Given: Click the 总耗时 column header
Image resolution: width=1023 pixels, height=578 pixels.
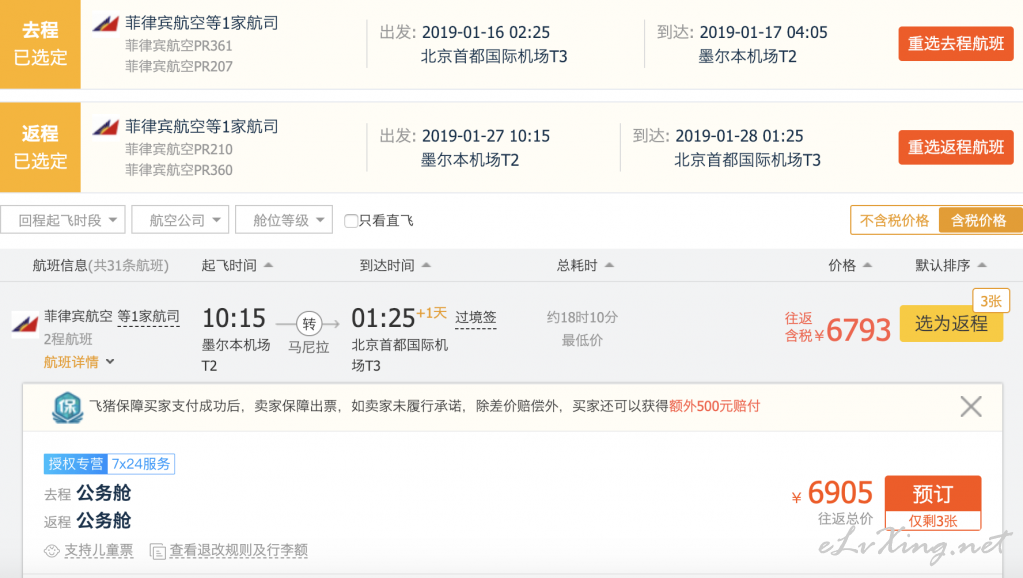Looking at the screenshot, I should point(577,266).
